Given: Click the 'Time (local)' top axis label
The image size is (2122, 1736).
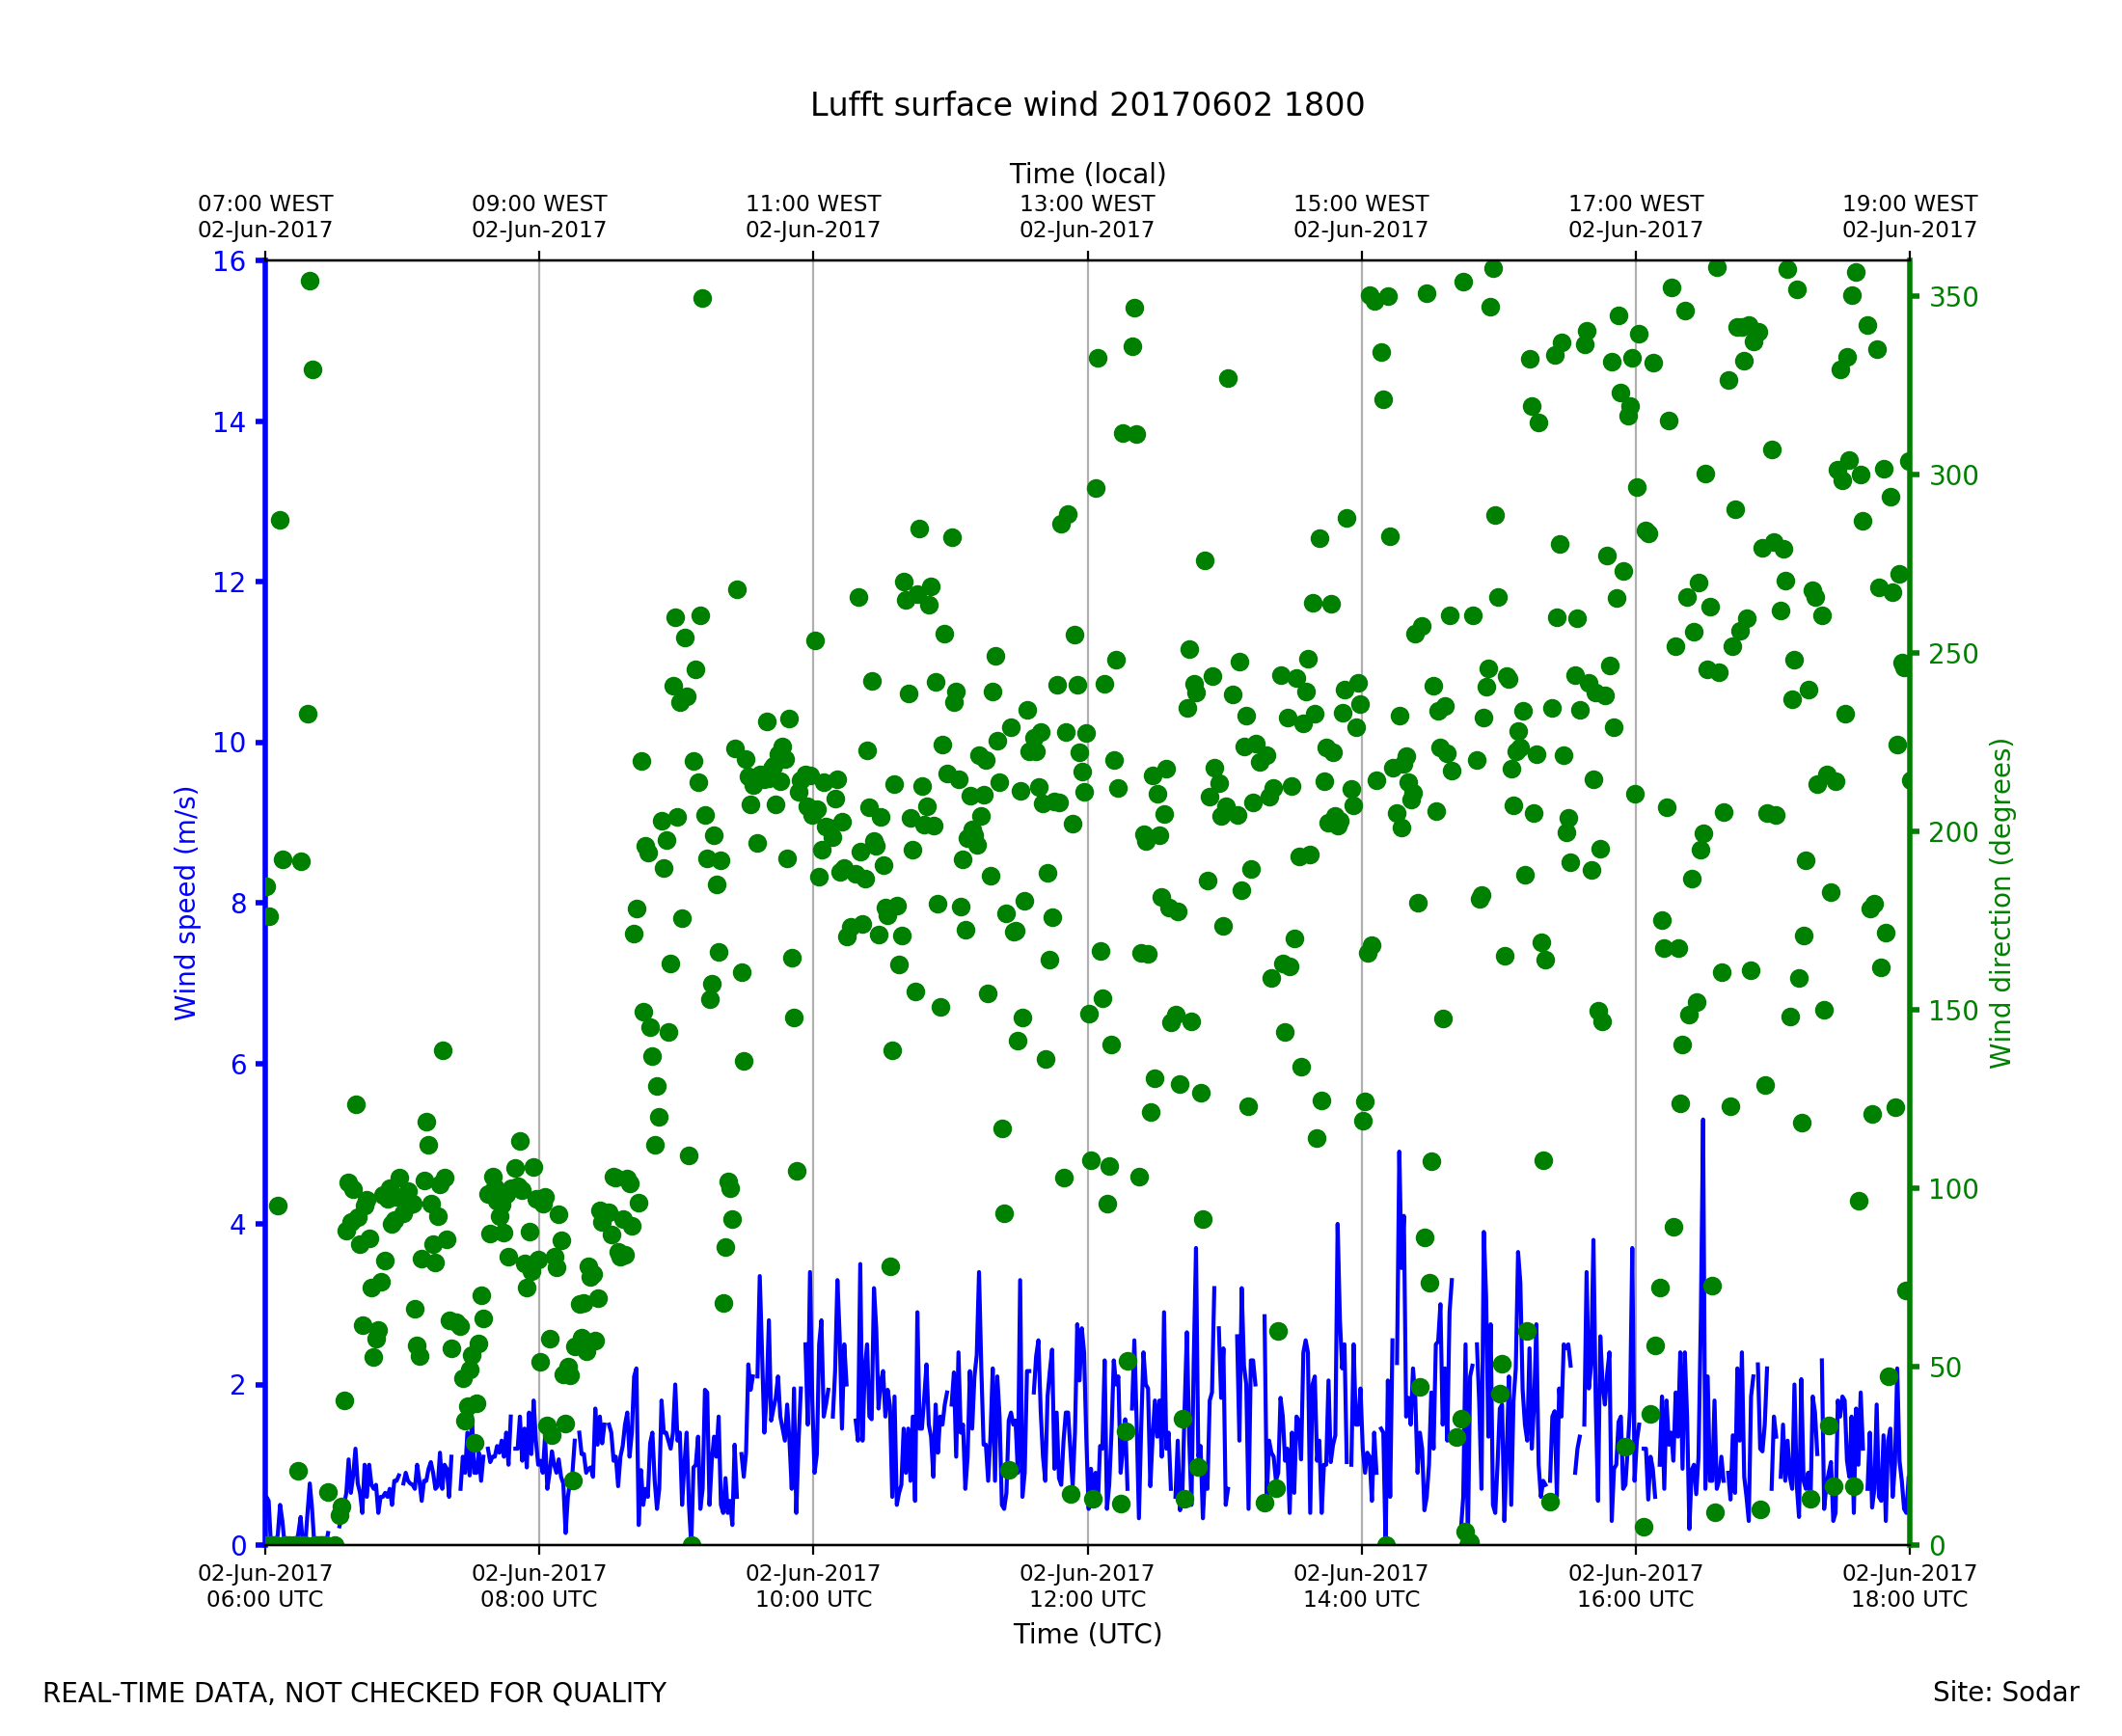Looking at the screenshot, I should pyautogui.click(x=1086, y=174).
